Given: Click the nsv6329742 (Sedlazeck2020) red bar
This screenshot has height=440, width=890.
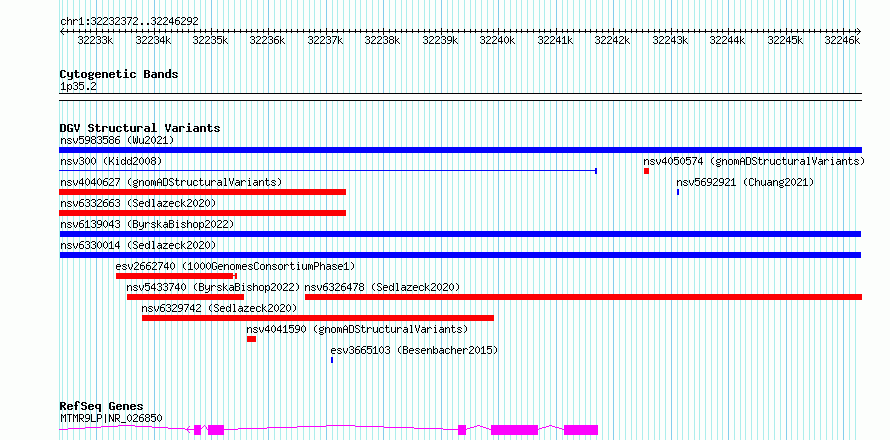Looking at the screenshot, I should pos(318,318).
